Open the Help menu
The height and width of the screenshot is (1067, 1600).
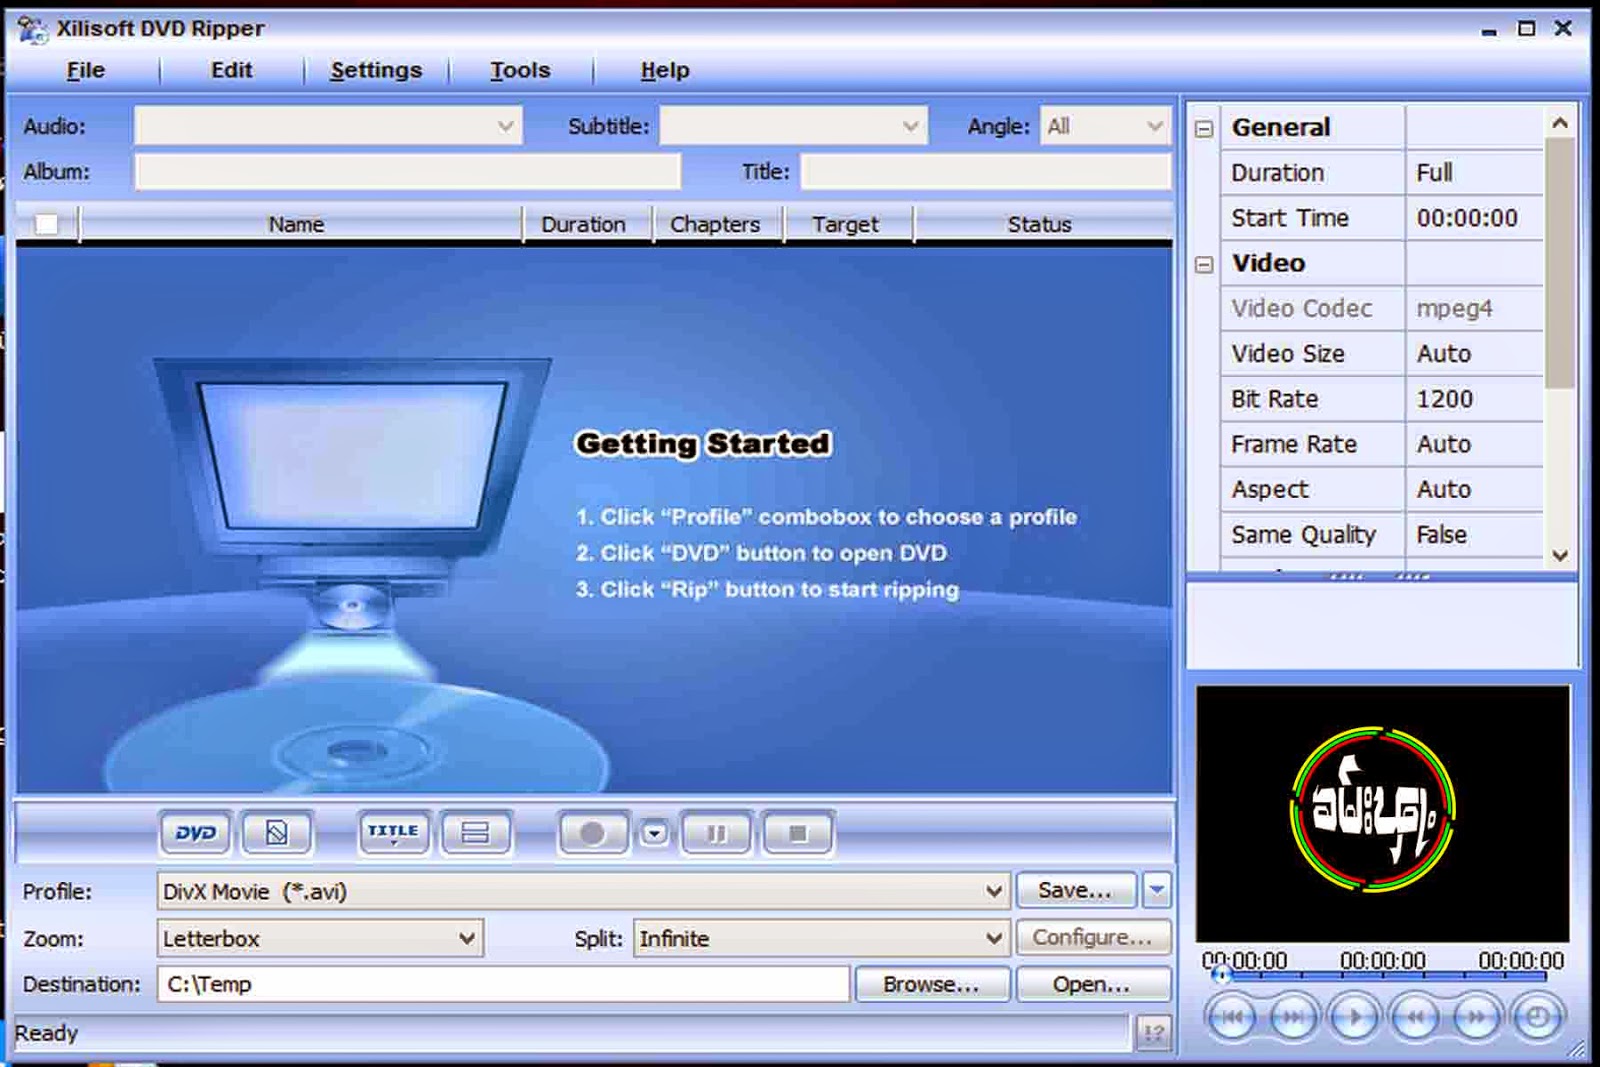665,70
